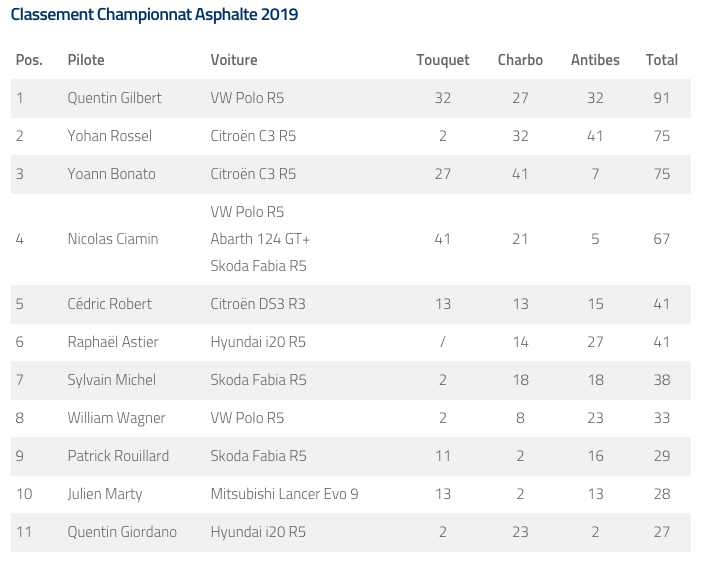
Task: Select the Nicolas Ciamin row name
Action: [x=113, y=239]
